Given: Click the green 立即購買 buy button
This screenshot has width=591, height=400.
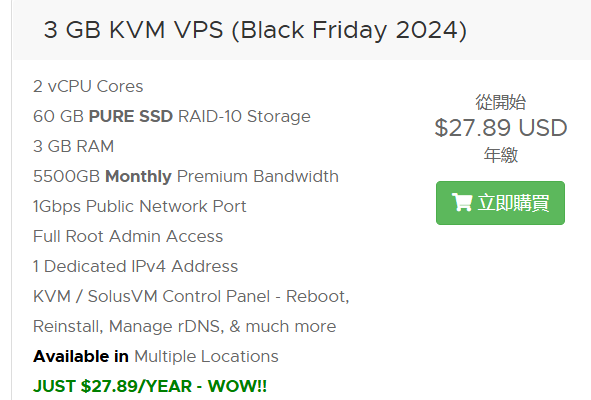Looking at the screenshot, I should coord(500,203).
